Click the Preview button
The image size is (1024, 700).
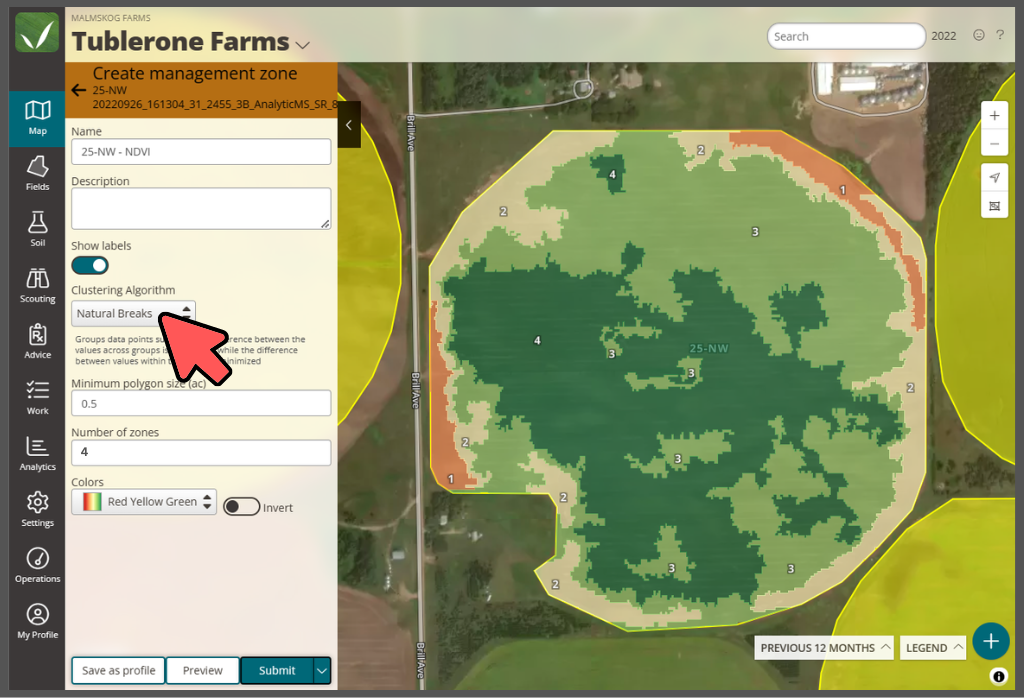(x=202, y=671)
